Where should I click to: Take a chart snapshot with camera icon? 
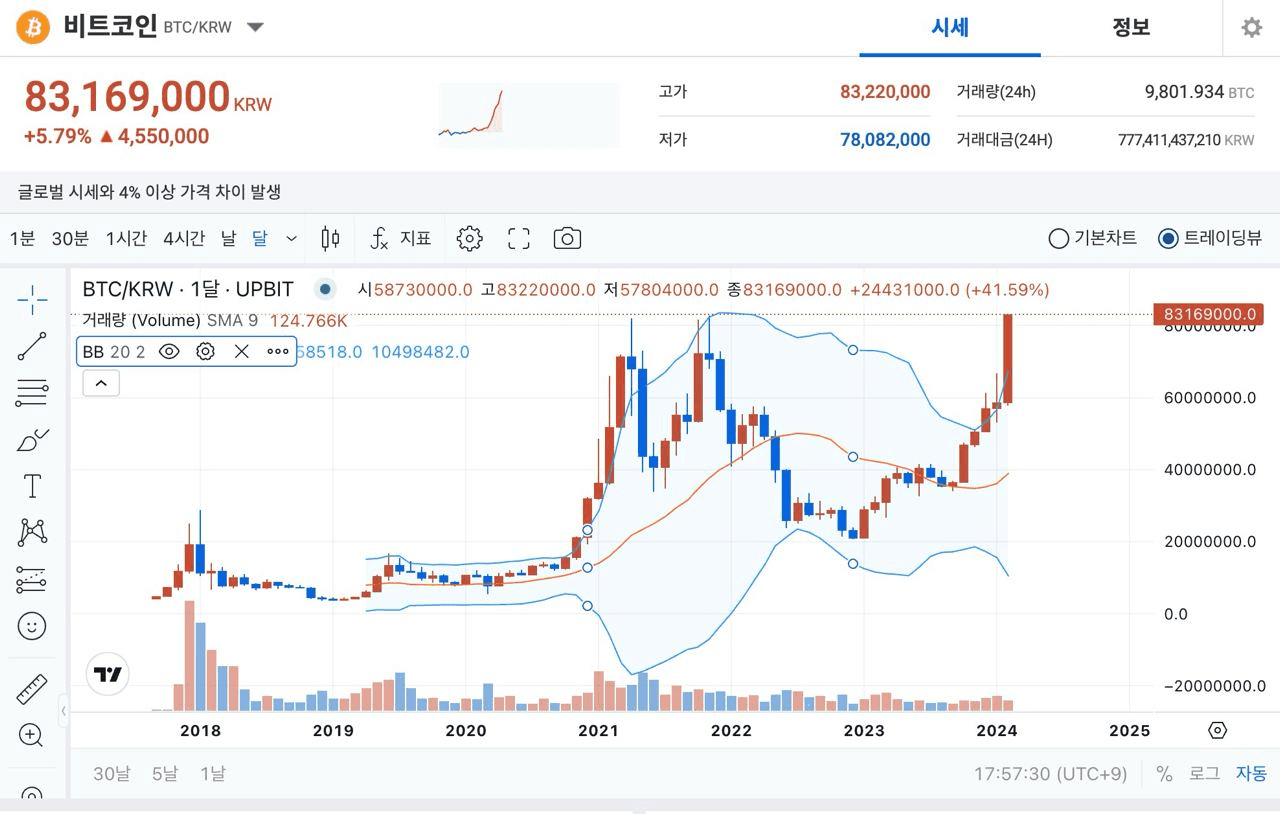567,238
